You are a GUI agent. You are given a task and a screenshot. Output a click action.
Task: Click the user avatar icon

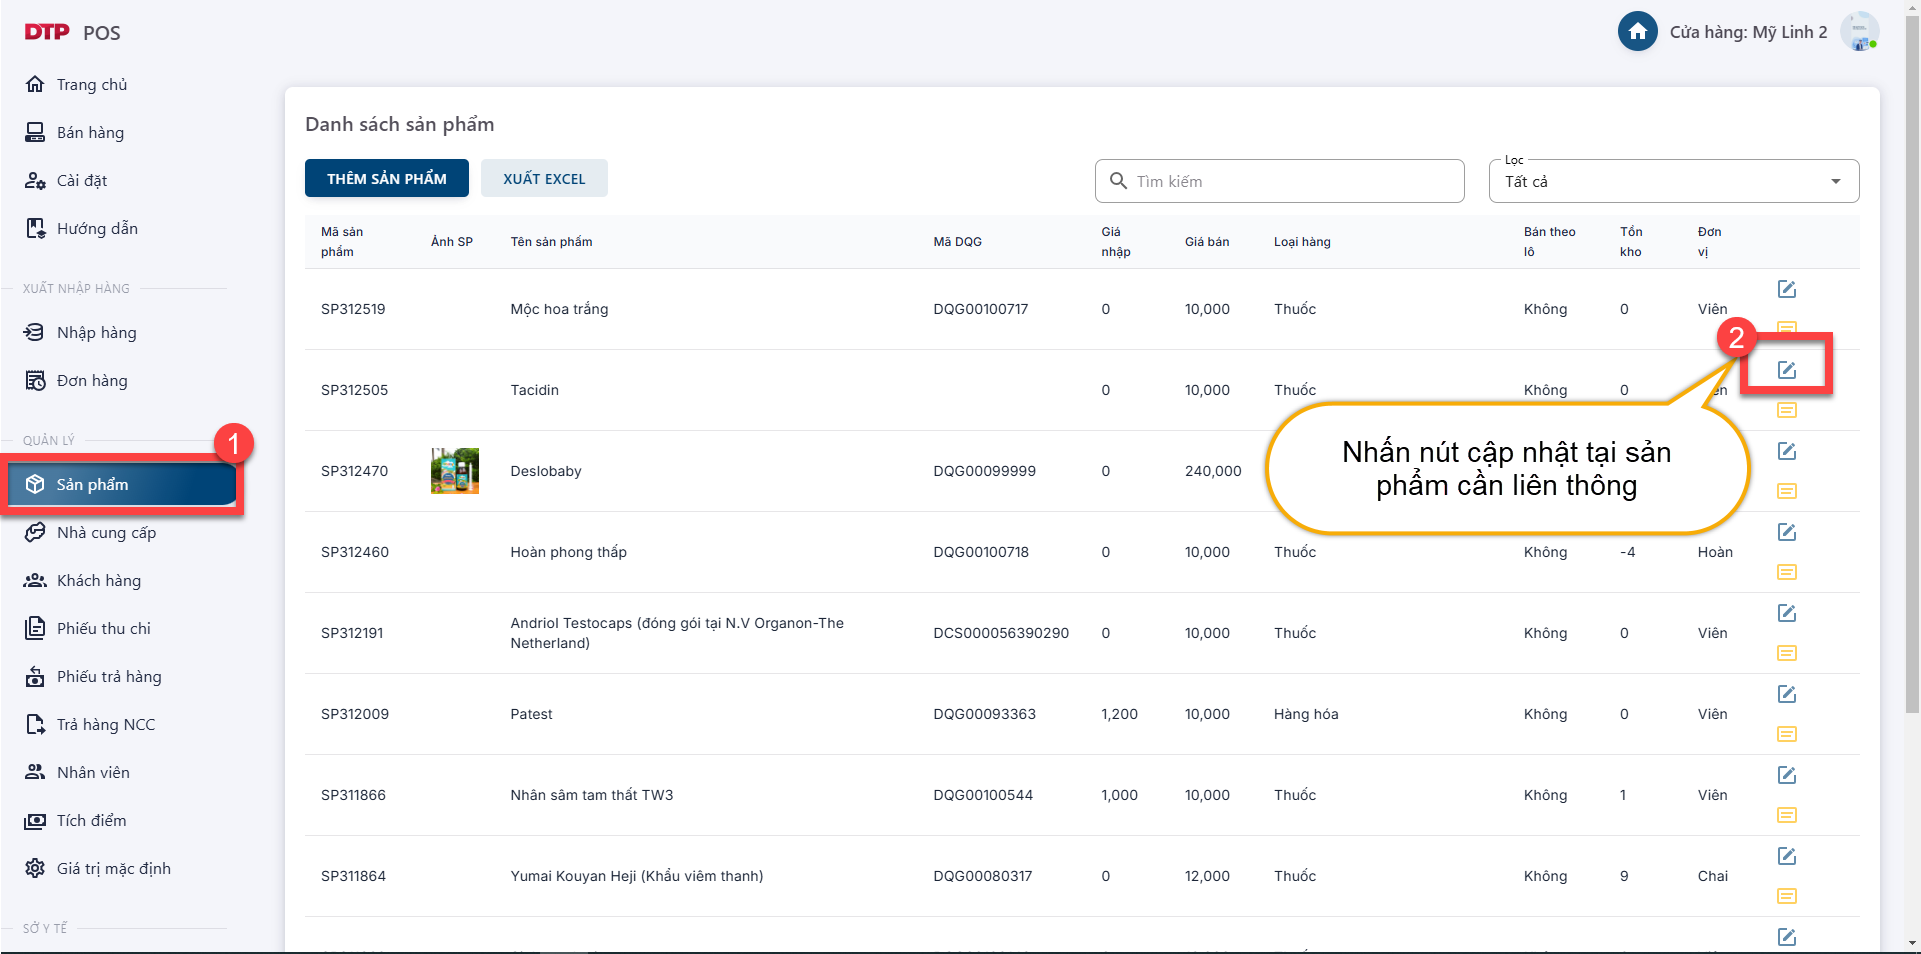pos(1859,32)
